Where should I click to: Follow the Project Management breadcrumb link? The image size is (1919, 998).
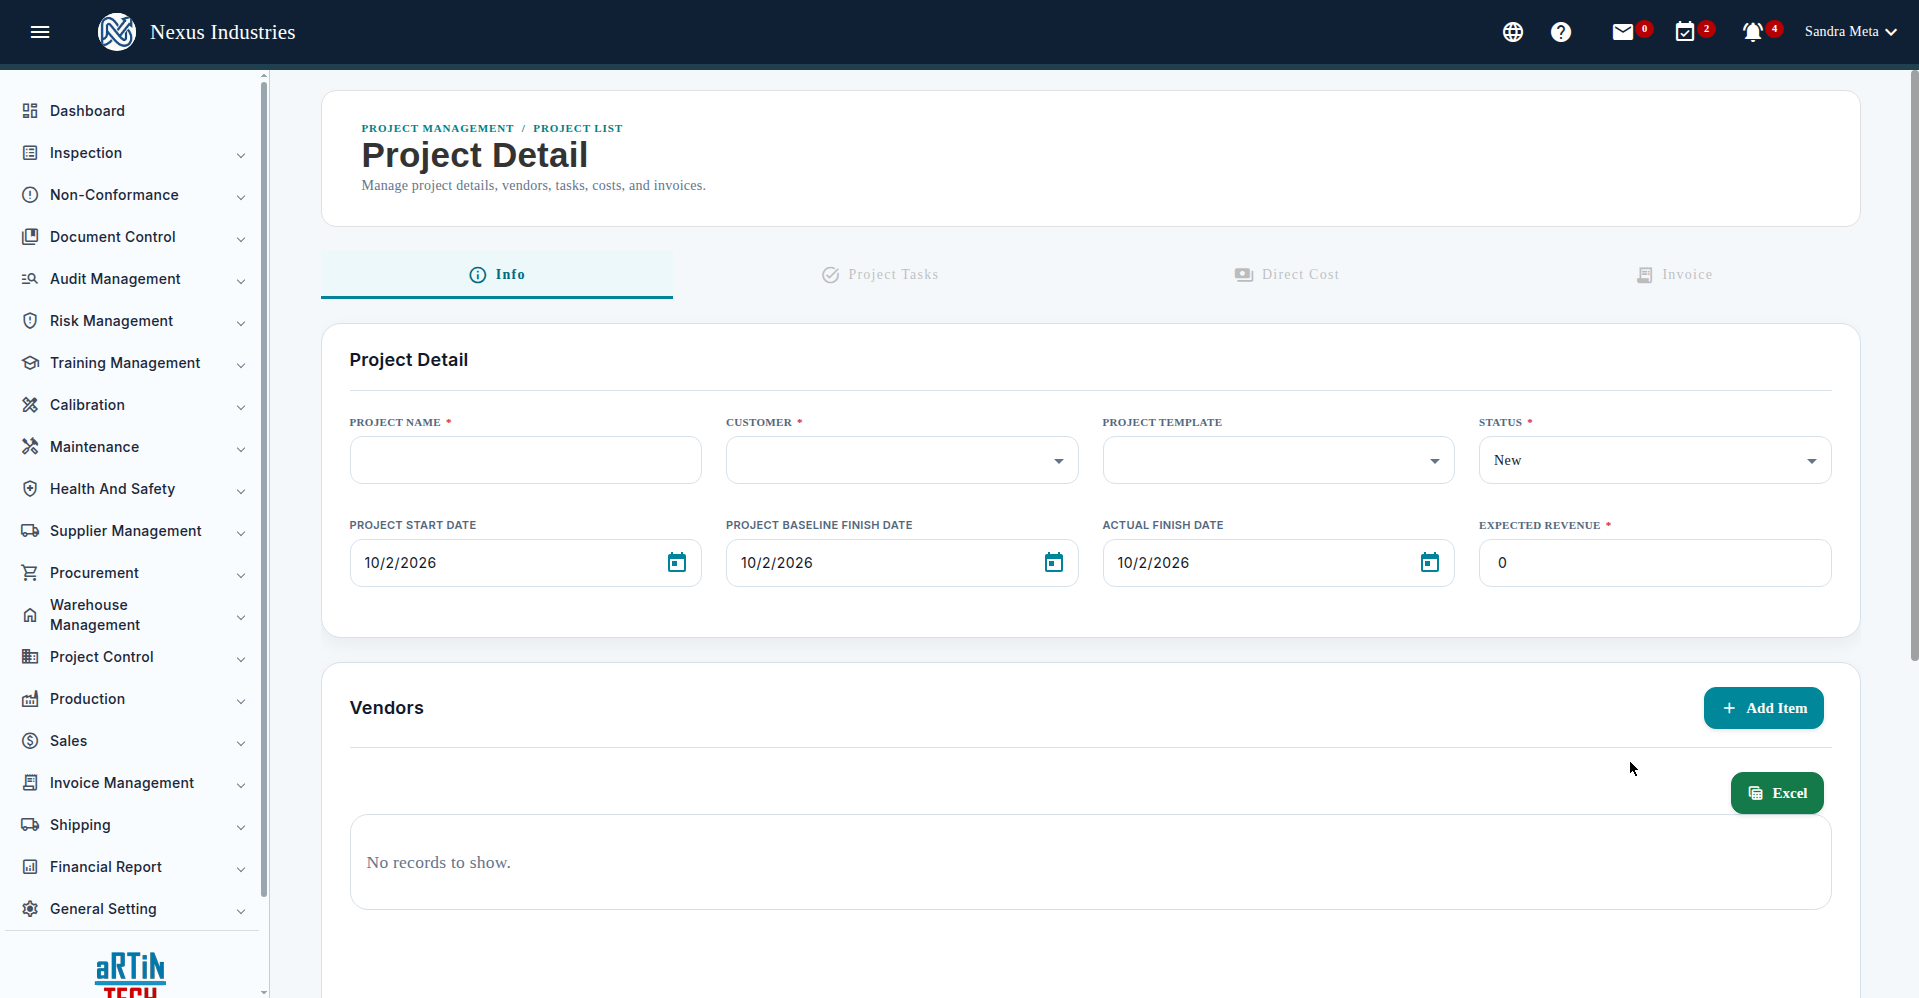[438, 128]
